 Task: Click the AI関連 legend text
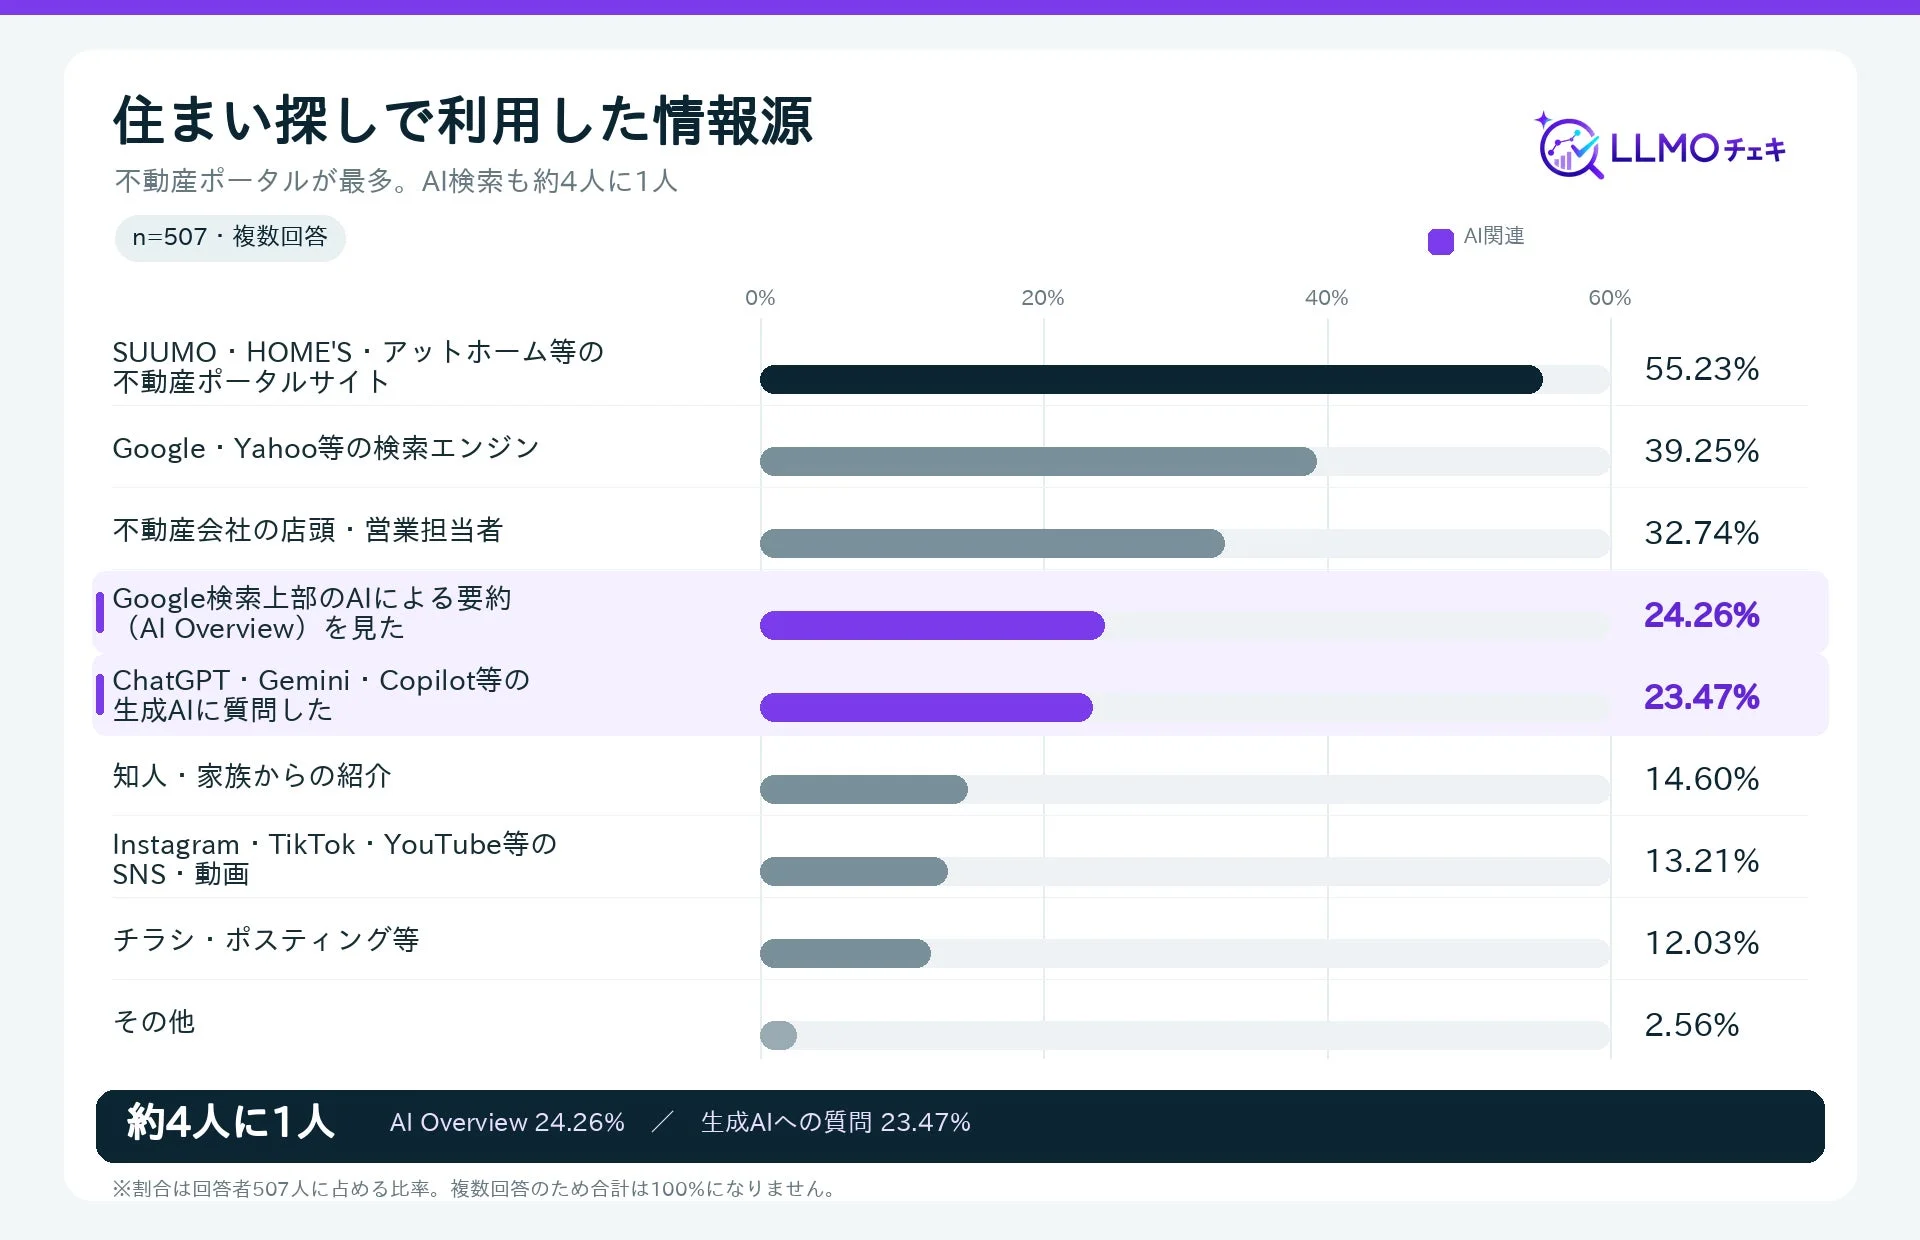(x=1494, y=236)
